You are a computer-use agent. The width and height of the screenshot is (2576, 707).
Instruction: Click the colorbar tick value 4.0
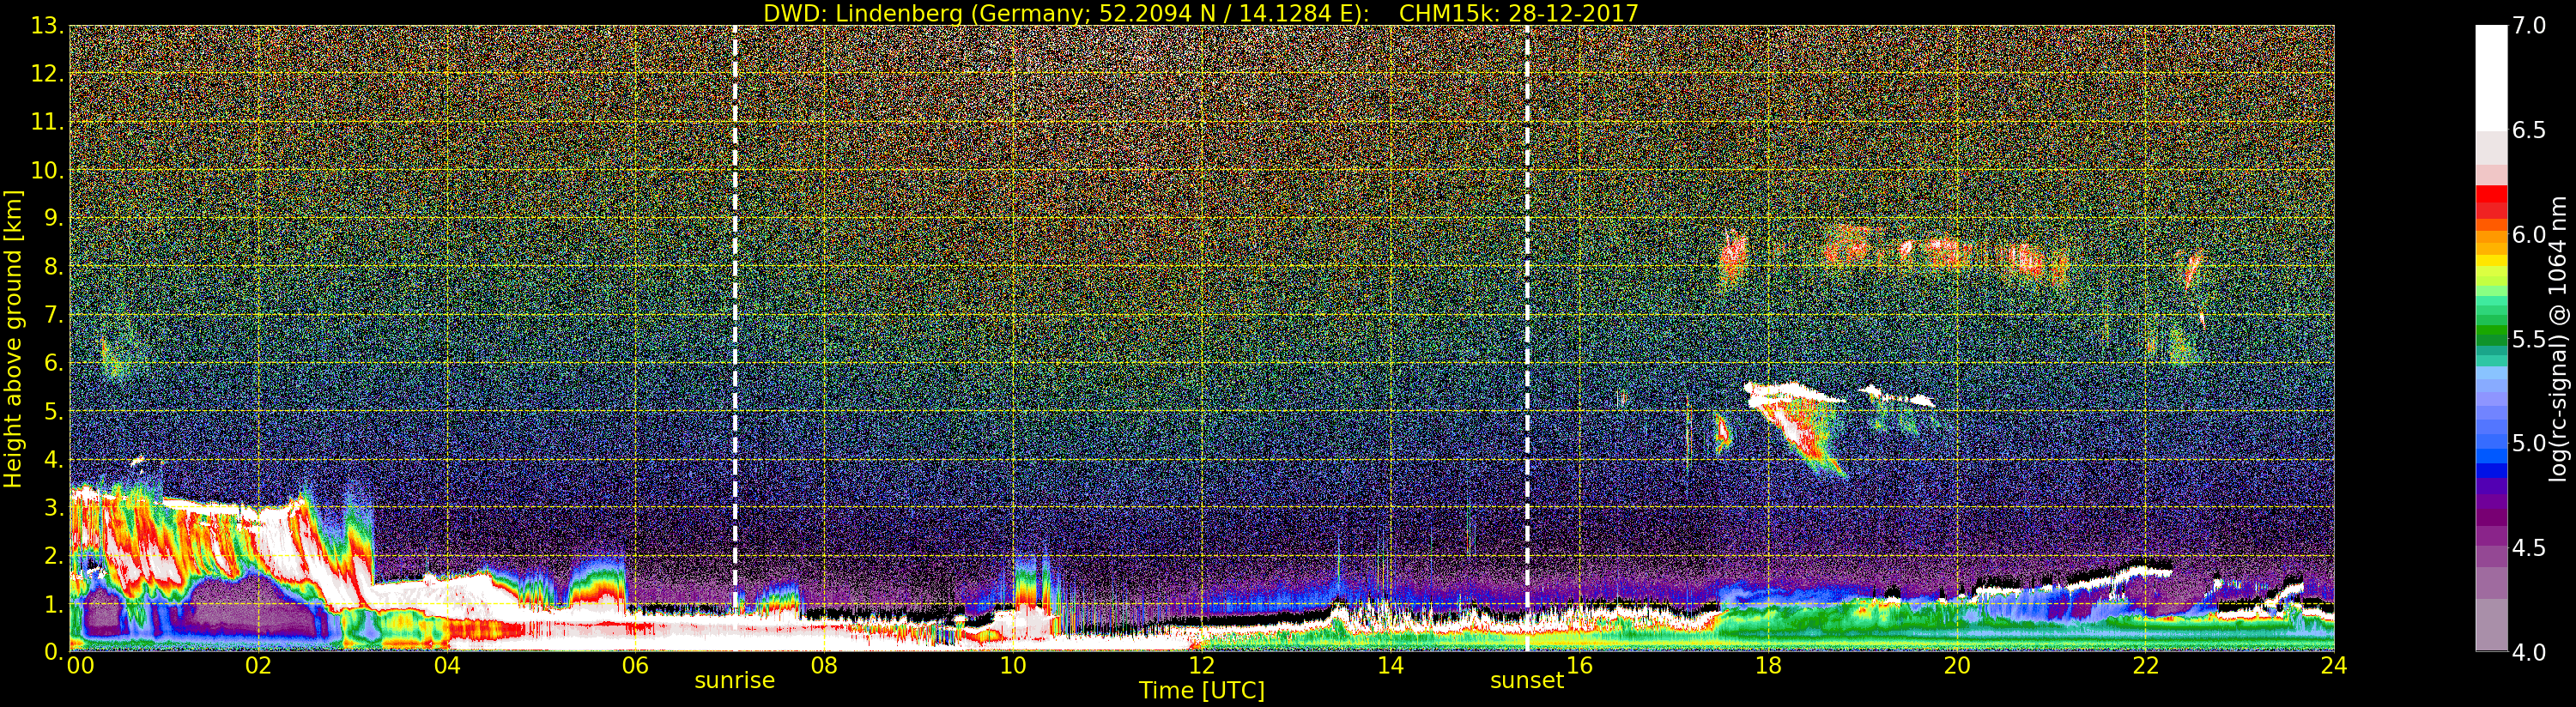point(2529,652)
